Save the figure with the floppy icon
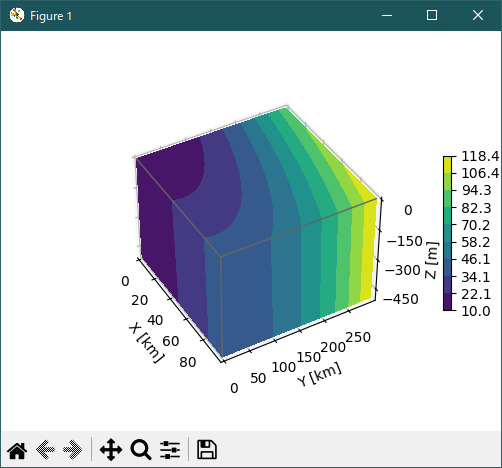Viewport: 502px width, 468px height. (x=207, y=450)
